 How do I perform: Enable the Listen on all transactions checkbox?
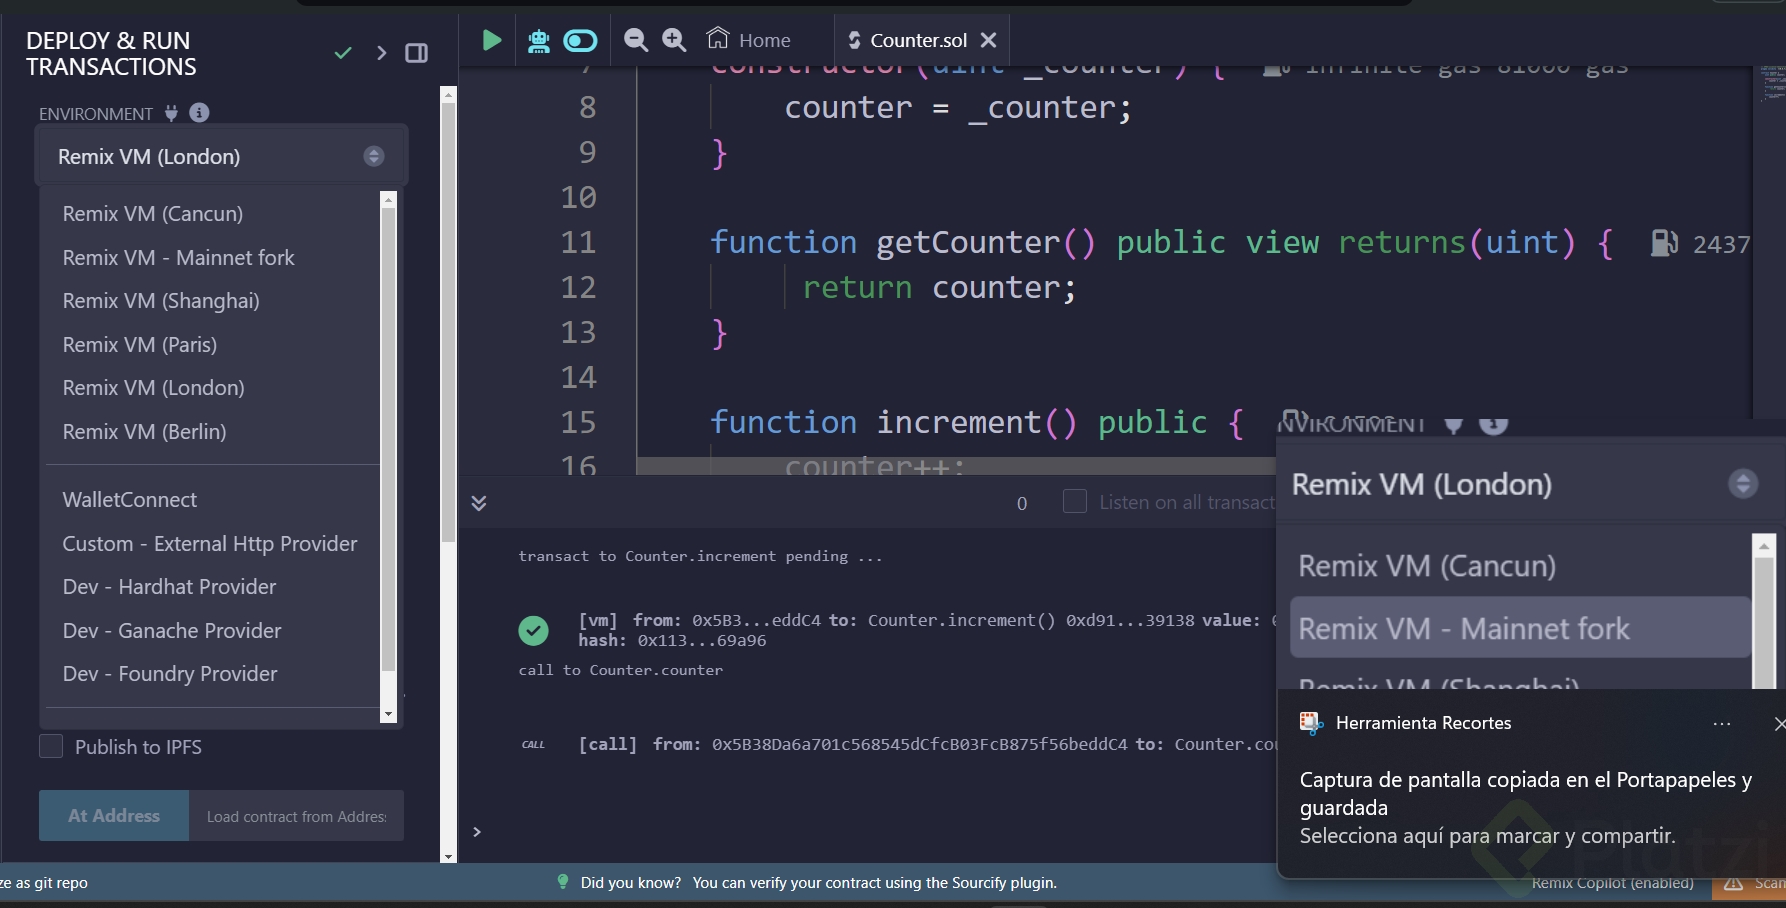(x=1075, y=501)
